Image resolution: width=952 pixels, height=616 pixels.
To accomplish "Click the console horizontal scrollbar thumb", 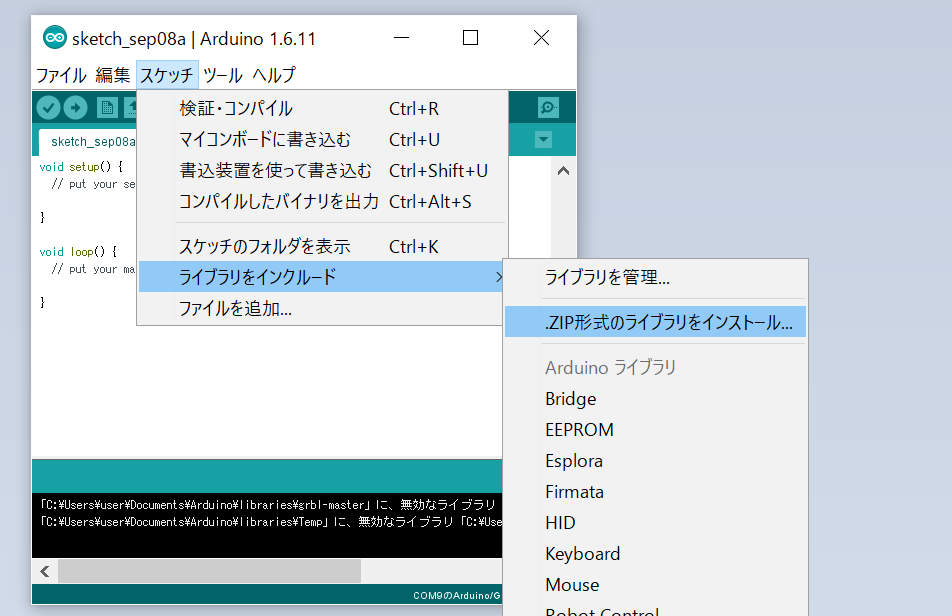I will (209, 571).
